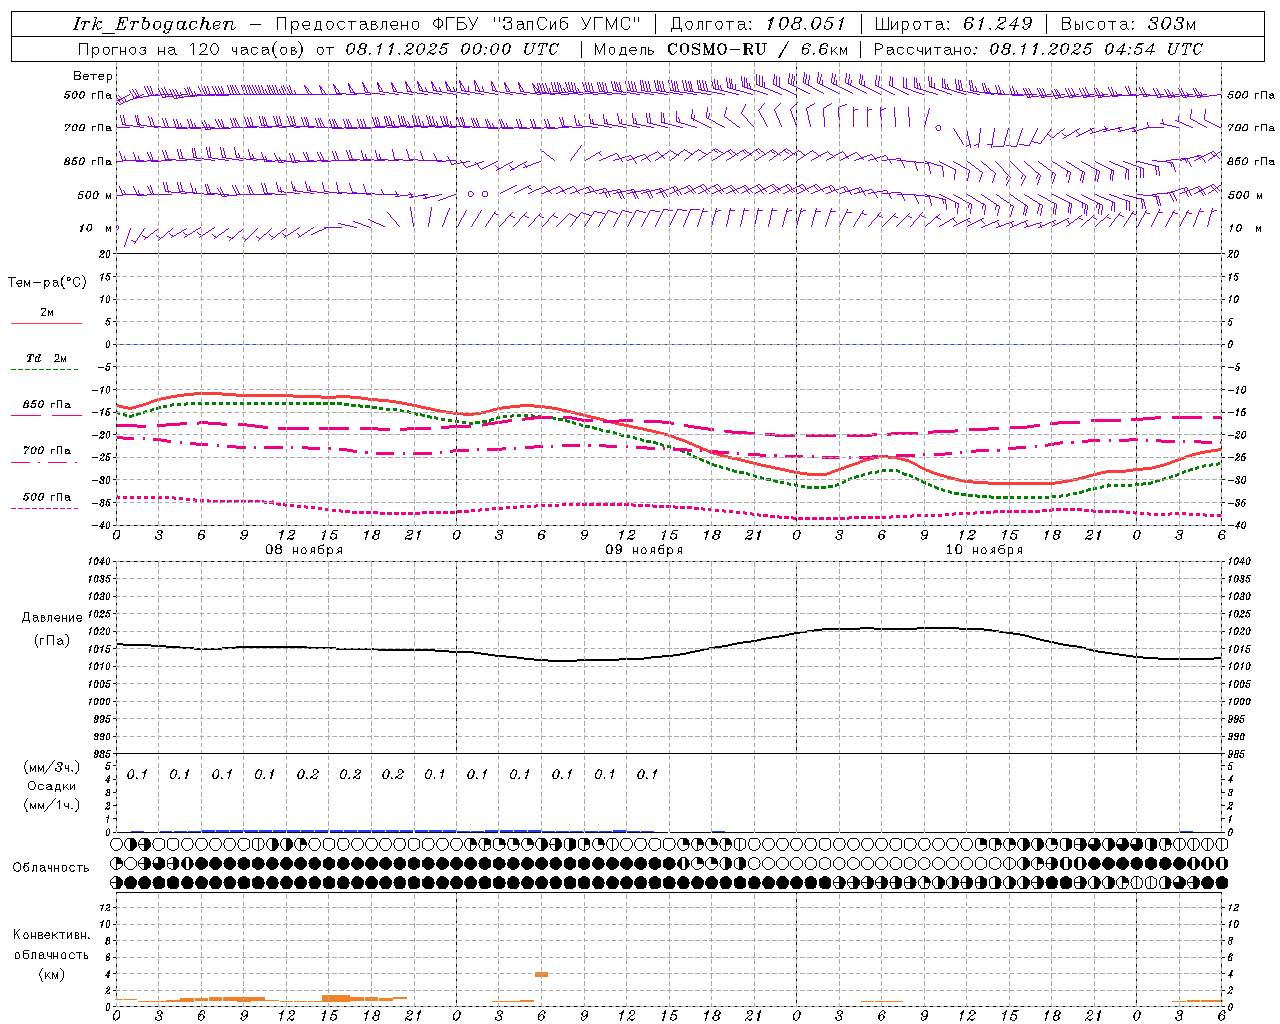Viewport: 1280px width, 1024px height.
Task: Click the (мм/3ч.) precipitation unit label
Action: click(x=52, y=767)
